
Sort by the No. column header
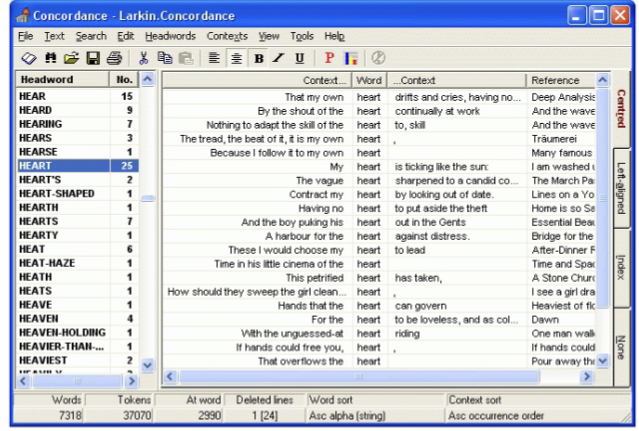click(124, 79)
